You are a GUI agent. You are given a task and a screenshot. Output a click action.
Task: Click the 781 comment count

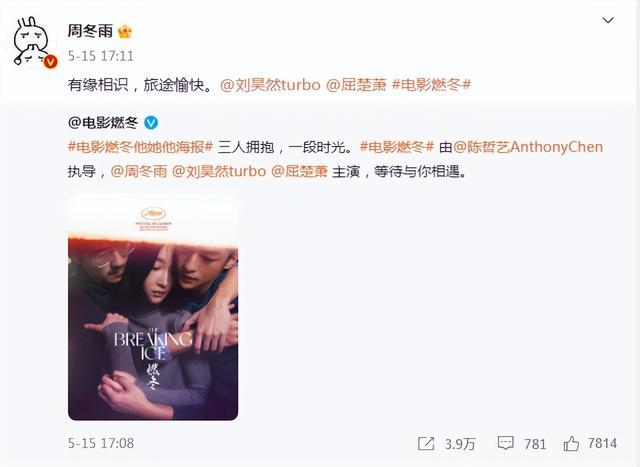(x=535, y=444)
